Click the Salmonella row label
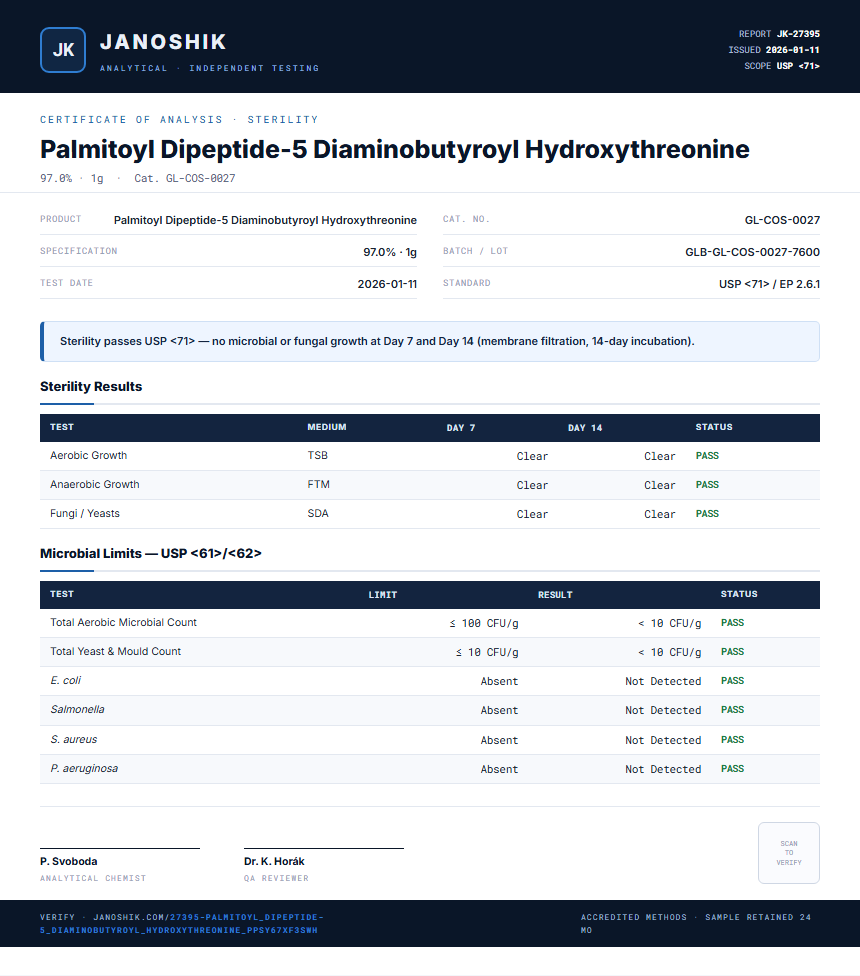The width and height of the screenshot is (860, 976). point(77,710)
